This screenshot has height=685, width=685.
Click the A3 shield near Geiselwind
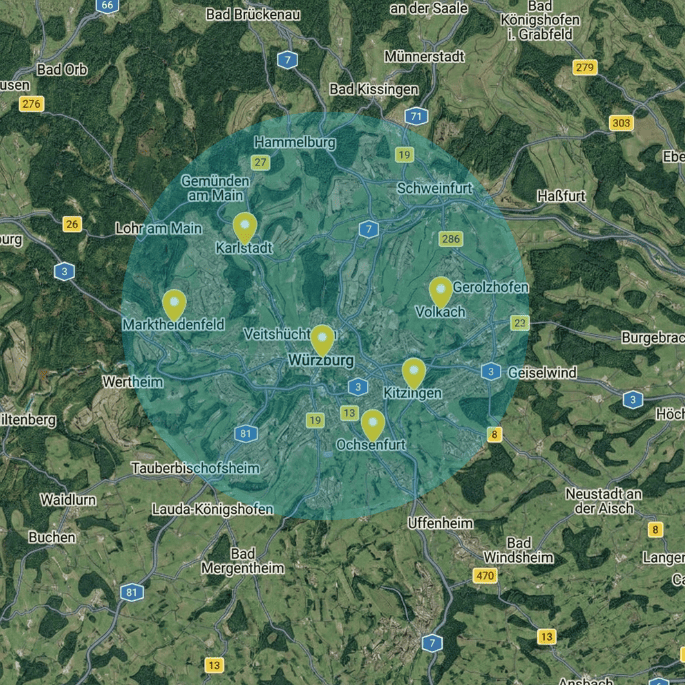coord(491,371)
